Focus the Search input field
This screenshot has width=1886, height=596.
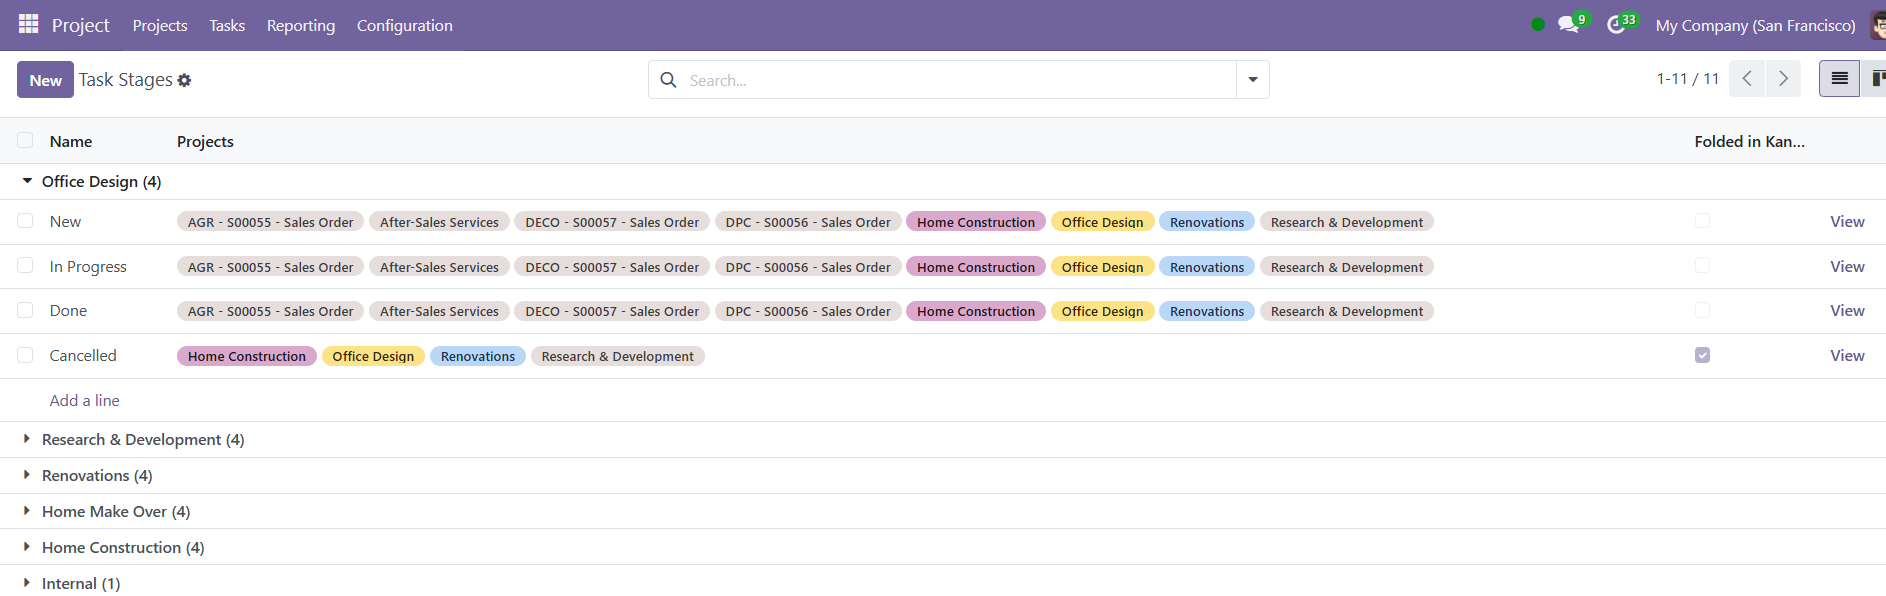click(x=958, y=80)
